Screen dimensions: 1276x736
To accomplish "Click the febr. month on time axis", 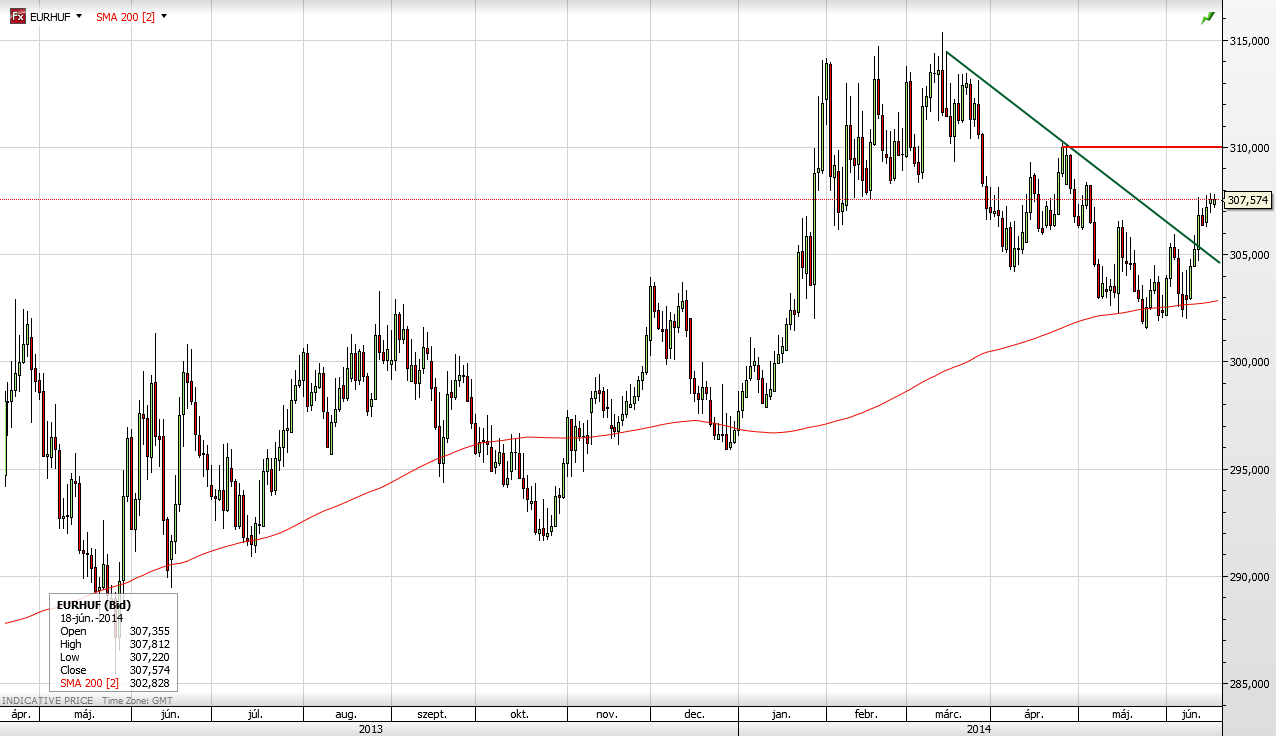I will pyautogui.click(x=866, y=715).
